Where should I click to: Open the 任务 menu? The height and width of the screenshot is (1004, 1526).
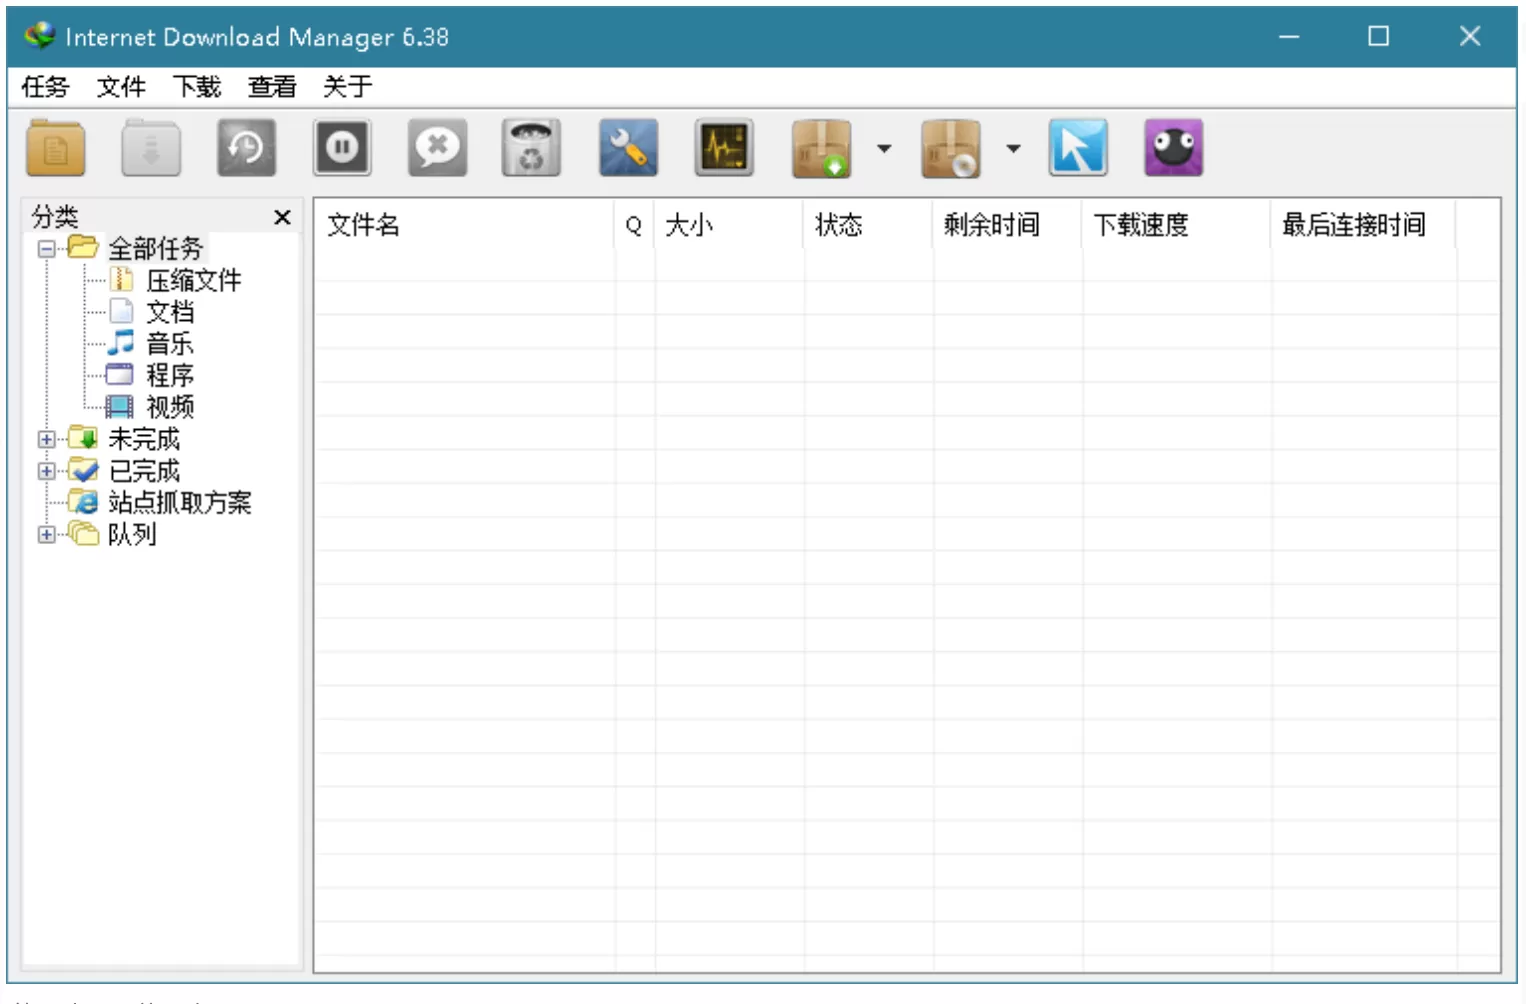[x=45, y=87]
